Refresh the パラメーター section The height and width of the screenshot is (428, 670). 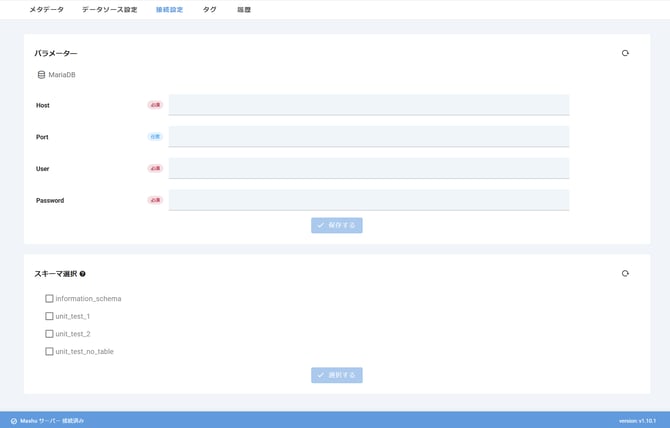pos(625,53)
